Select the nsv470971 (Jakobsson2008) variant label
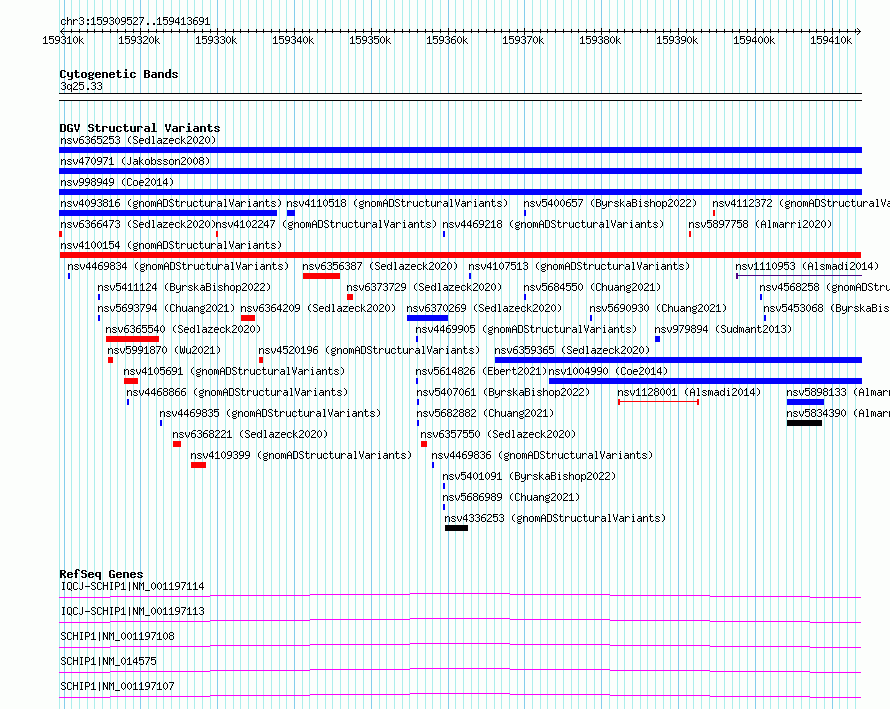This screenshot has width=890, height=709. point(135,161)
